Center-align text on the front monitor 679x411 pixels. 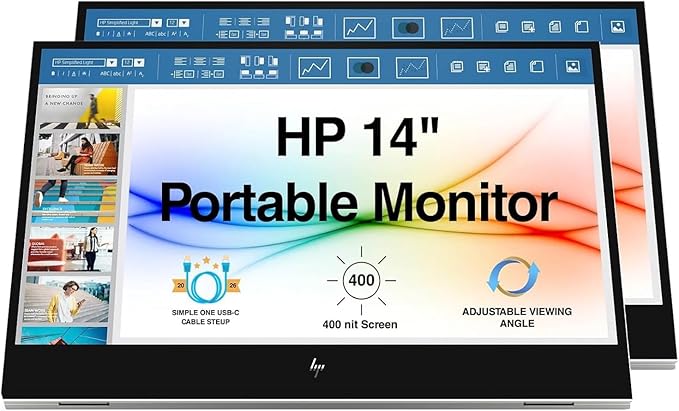(x=199, y=61)
